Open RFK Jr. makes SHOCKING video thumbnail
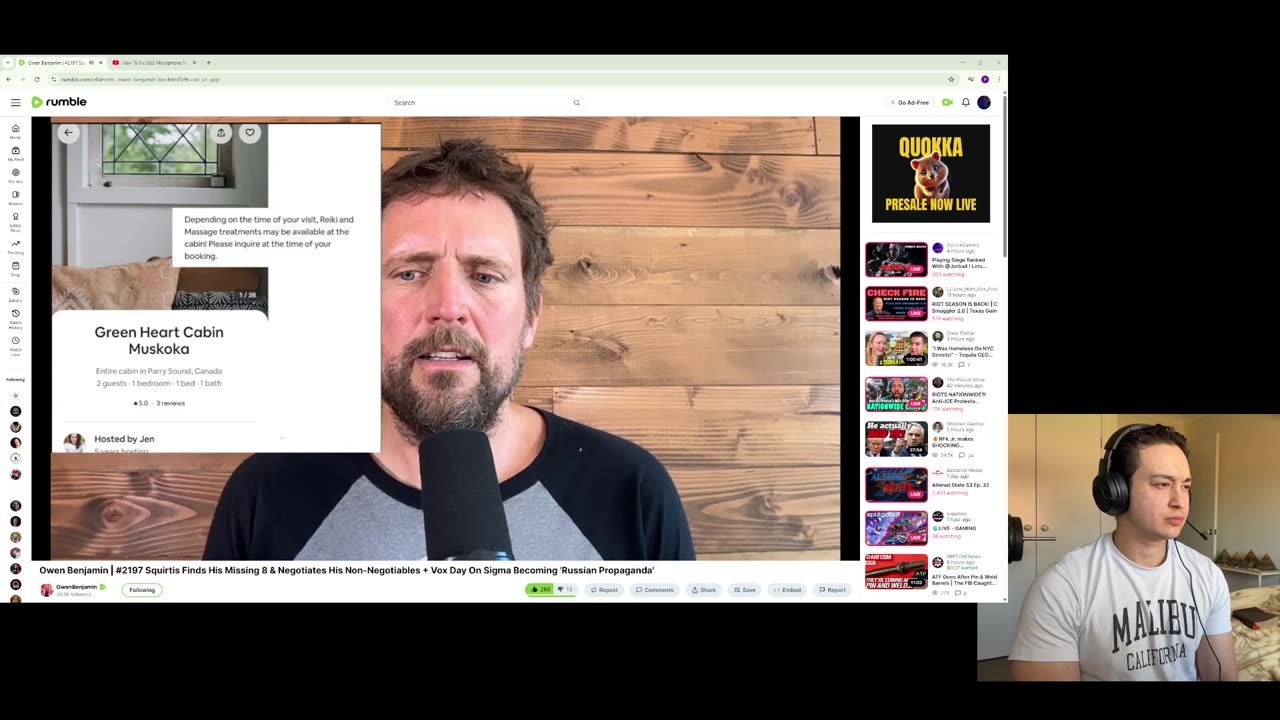The width and height of the screenshot is (1280, 720). [896, 439]
